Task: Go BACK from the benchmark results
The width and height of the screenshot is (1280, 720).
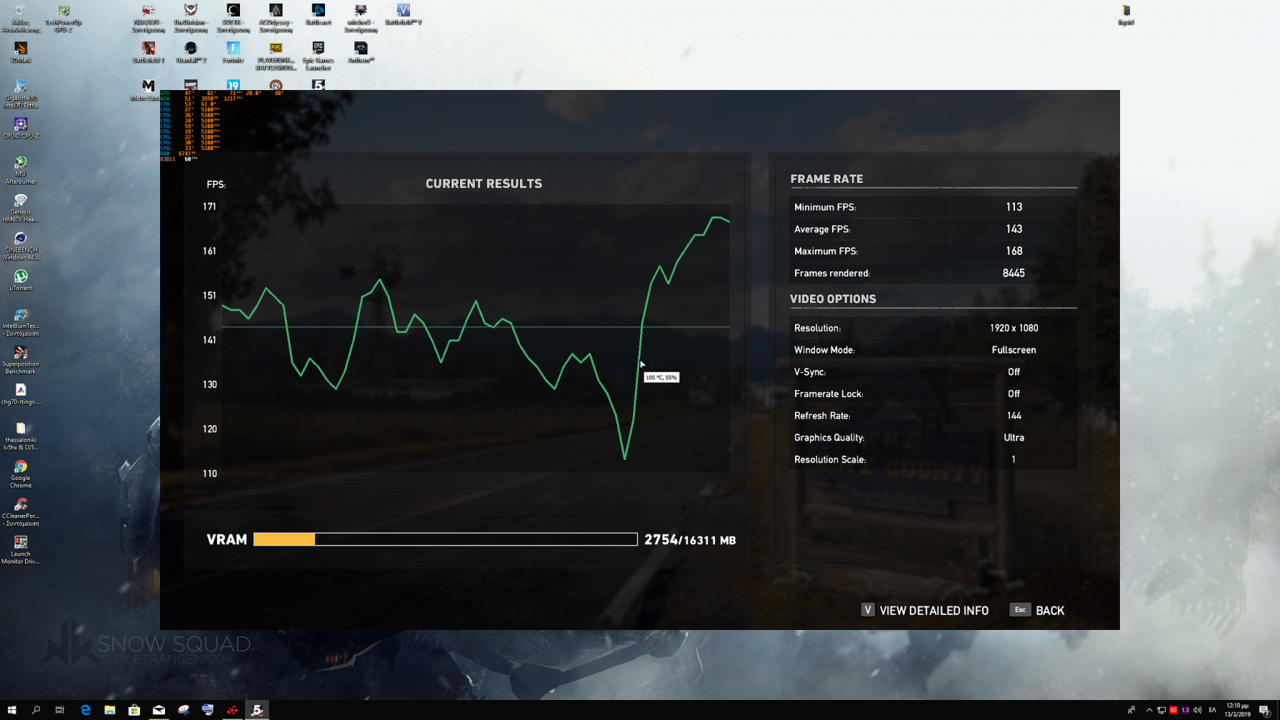Action: coord(1050,611)
